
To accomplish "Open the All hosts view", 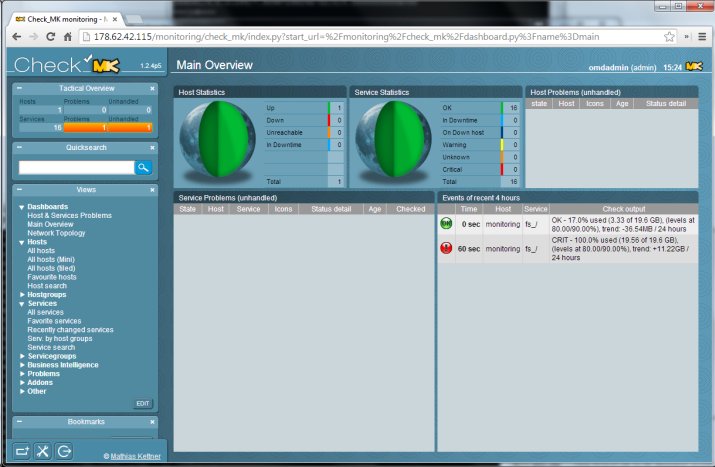I will (x=41, y=251).
